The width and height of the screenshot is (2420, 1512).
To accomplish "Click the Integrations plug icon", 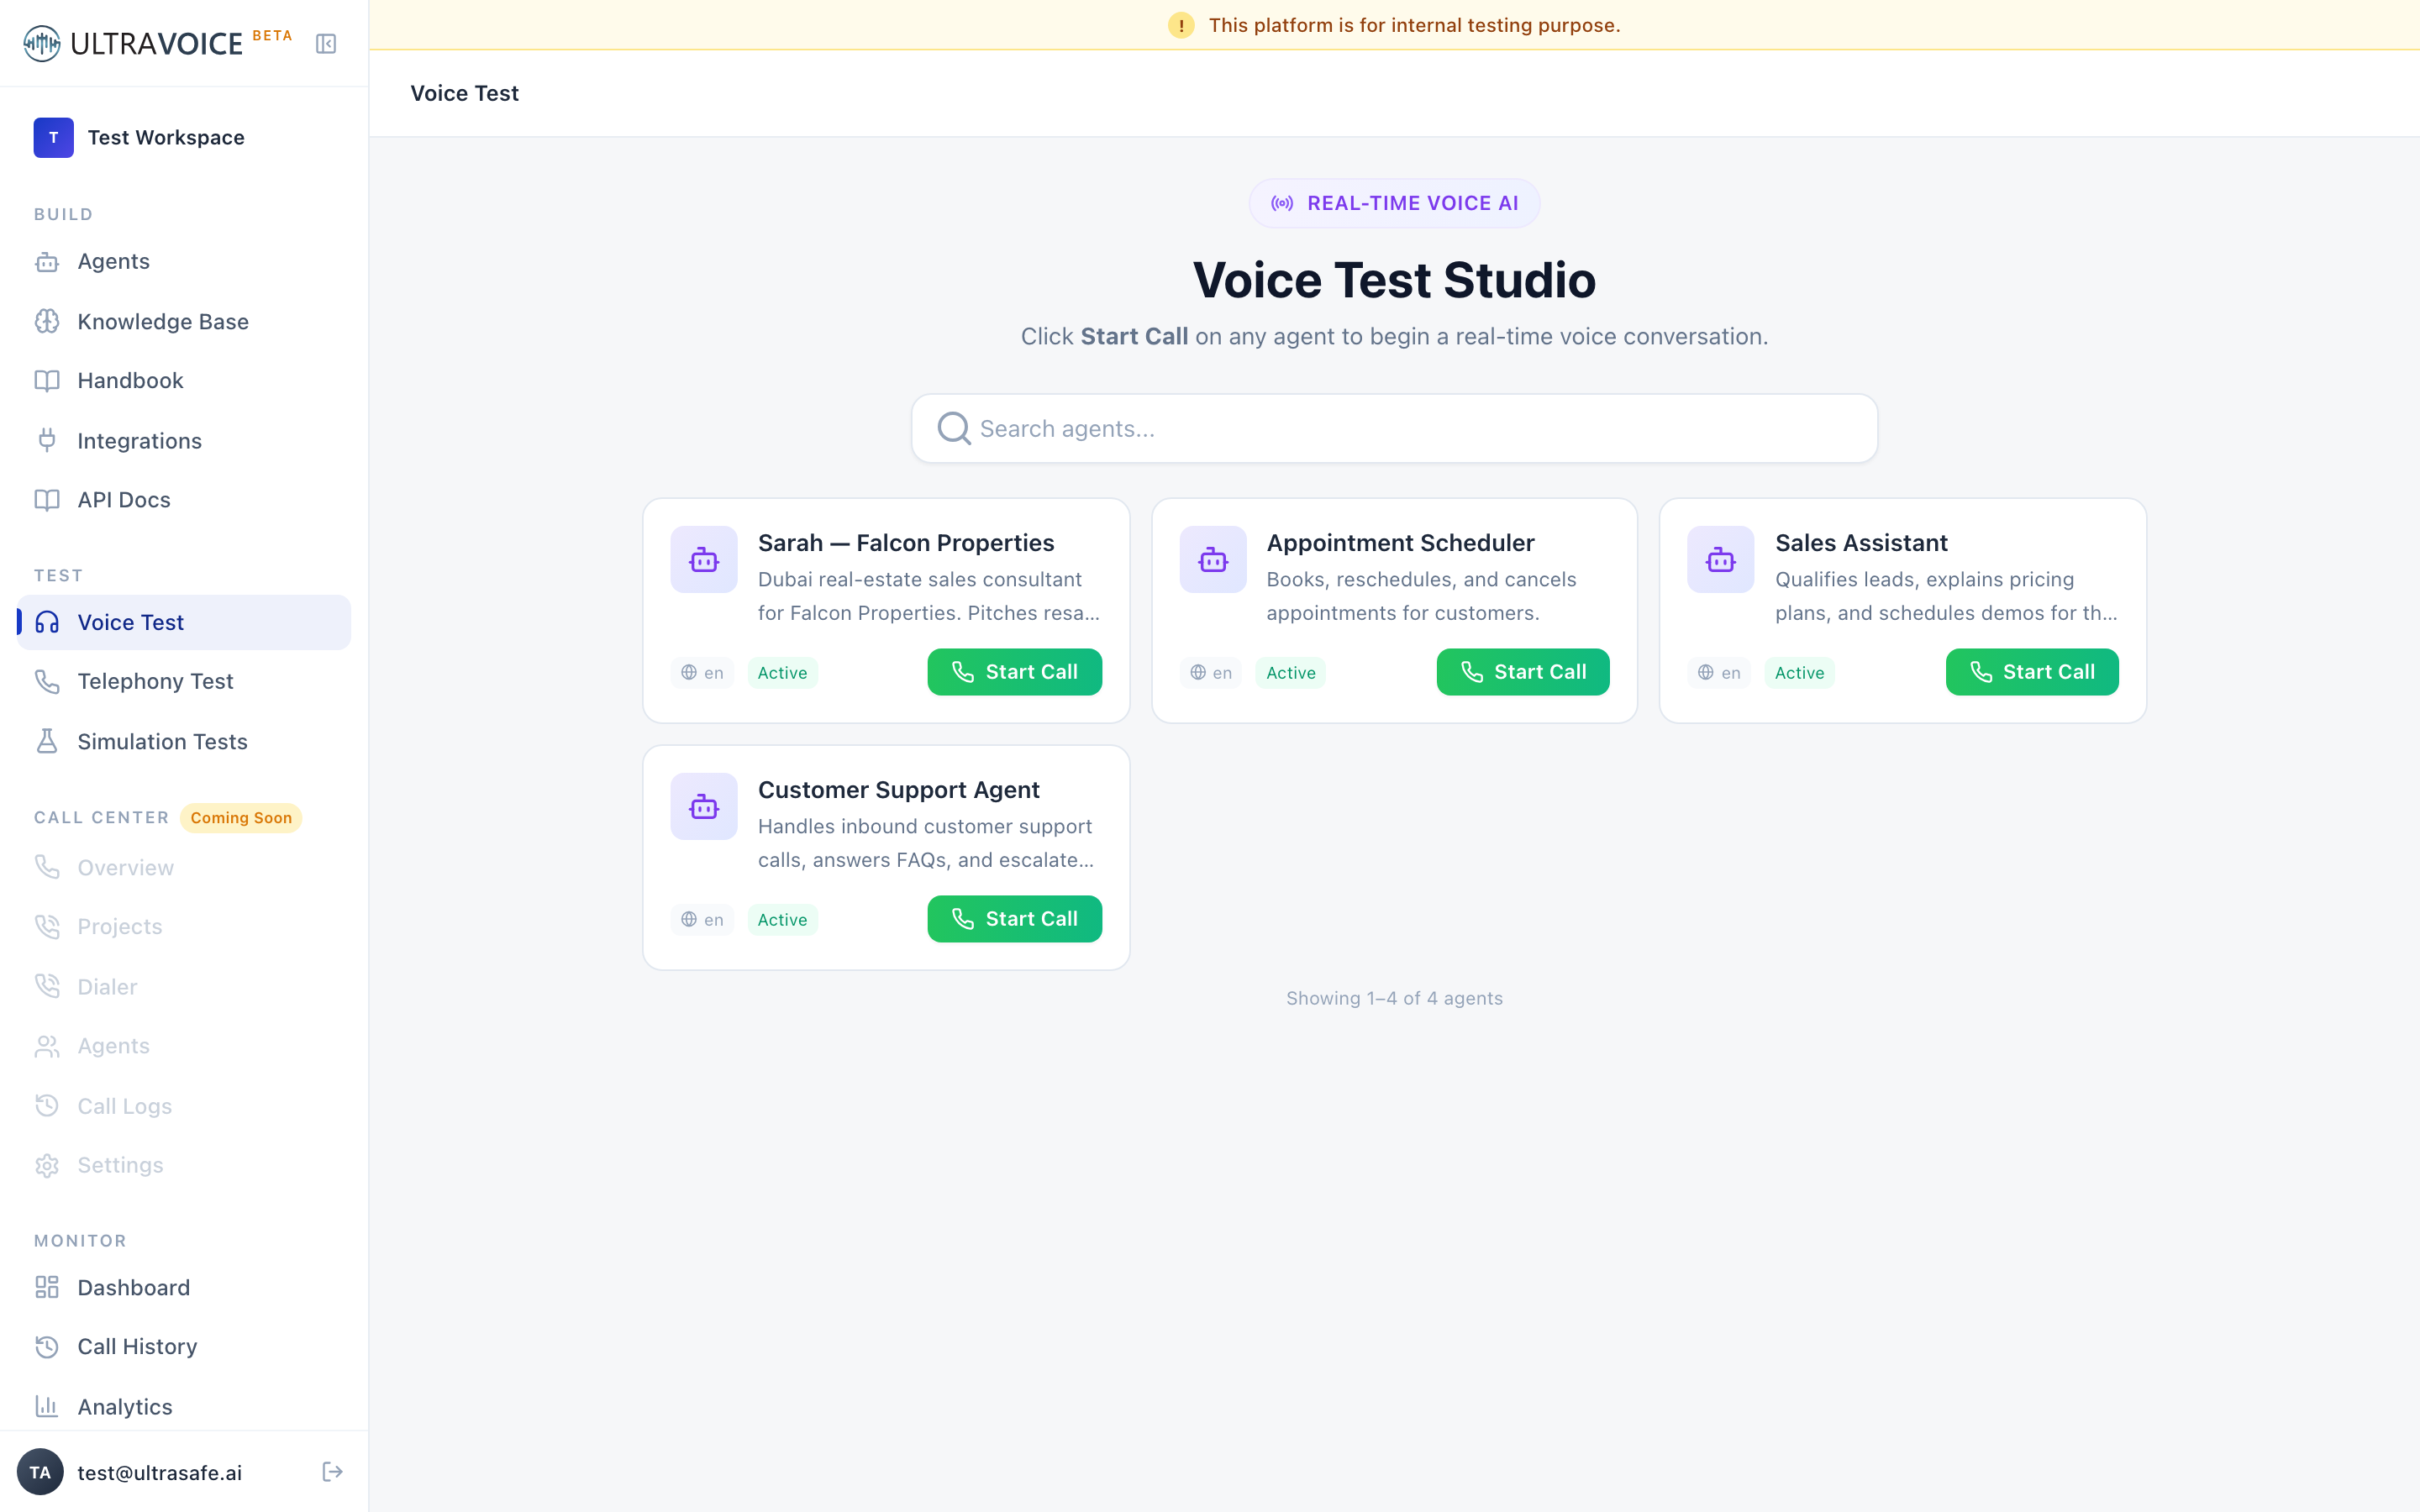I will click(47, 440).
